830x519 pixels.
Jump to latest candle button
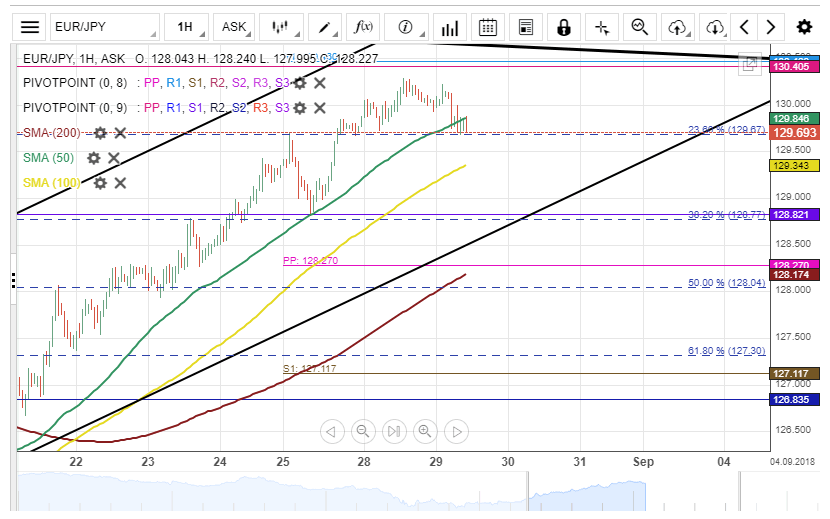pos(394,432)
